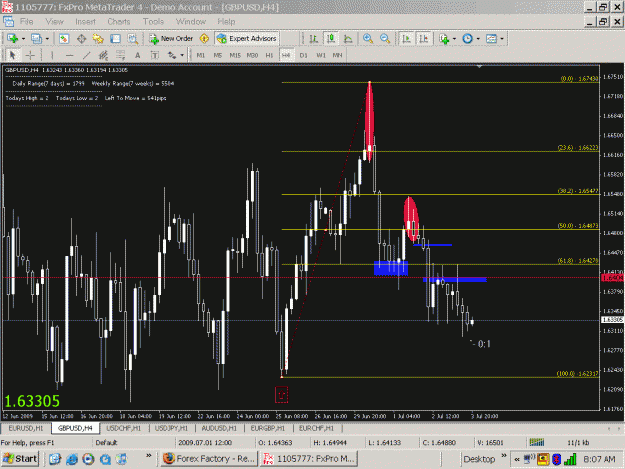
Task: Select the M15 timeframe
Action: coord(235,55)
